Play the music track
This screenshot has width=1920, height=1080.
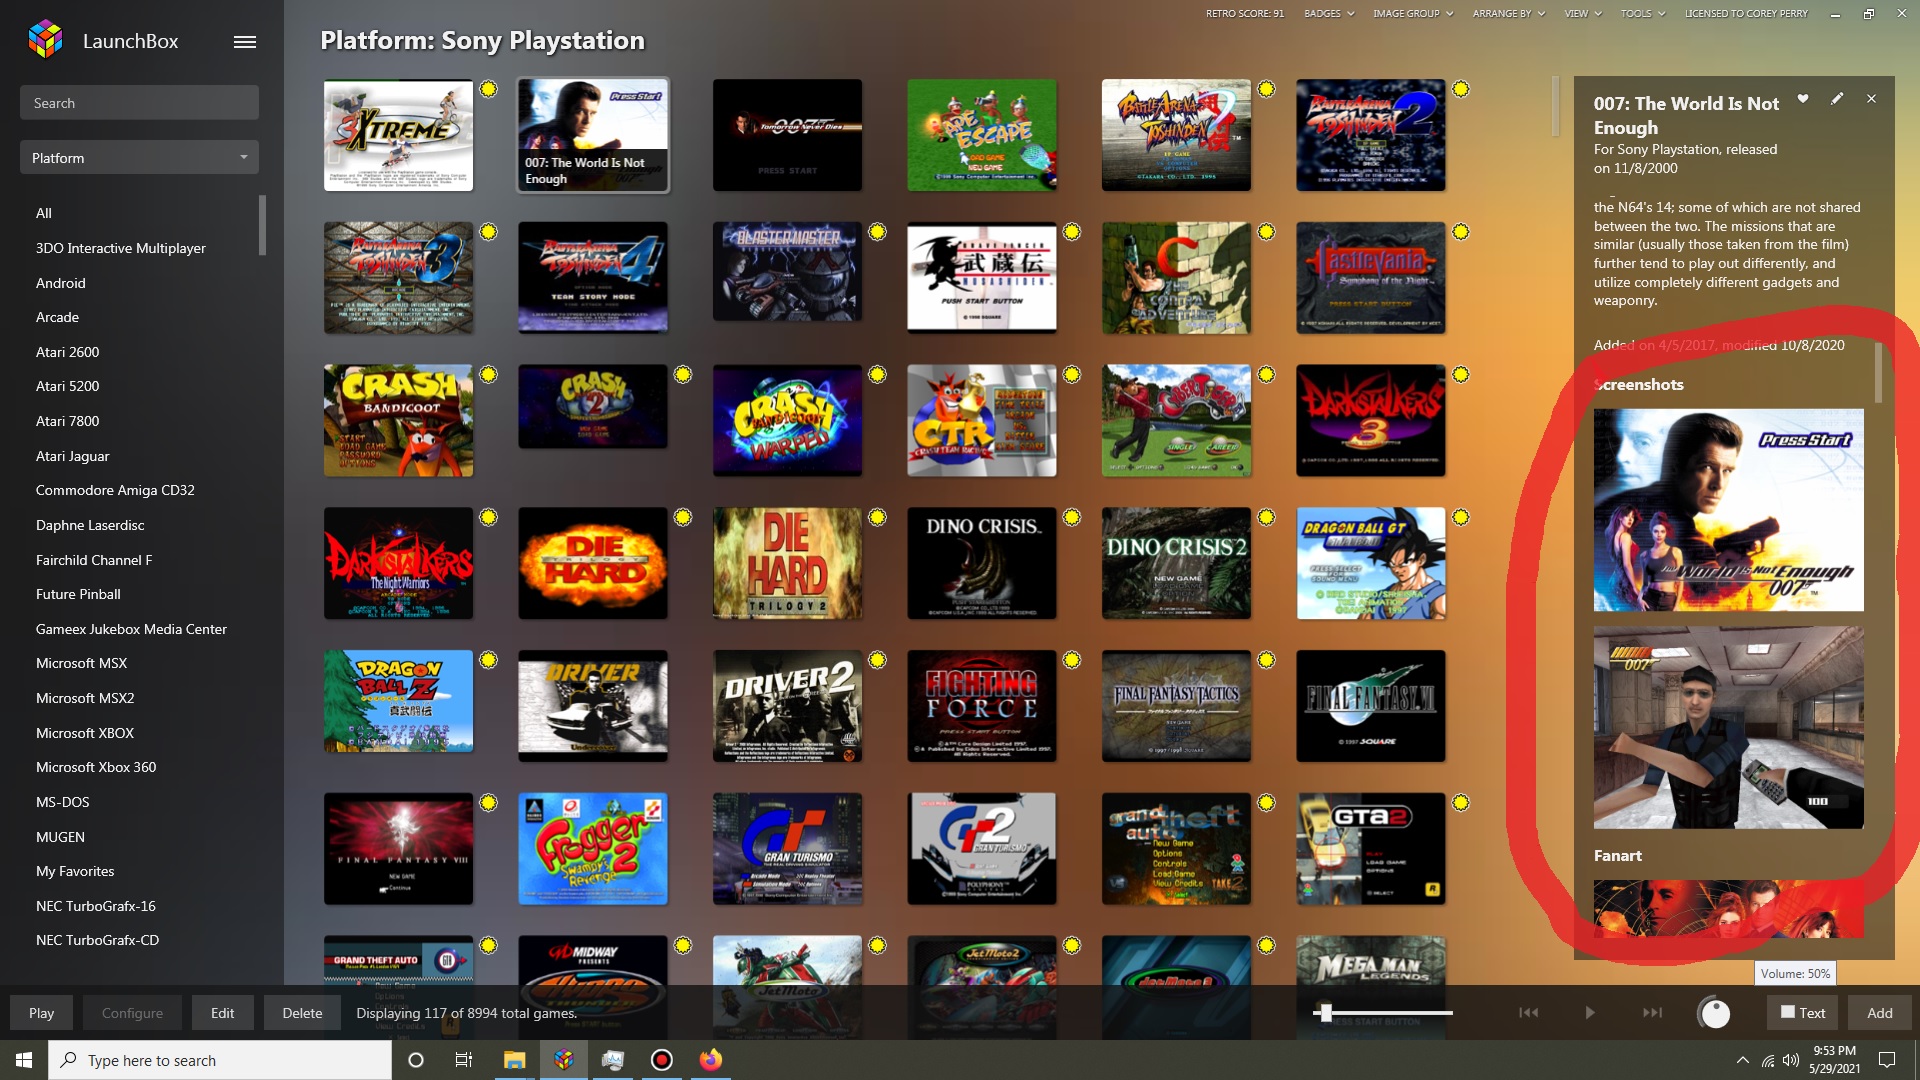(x=1590, y=1013)
